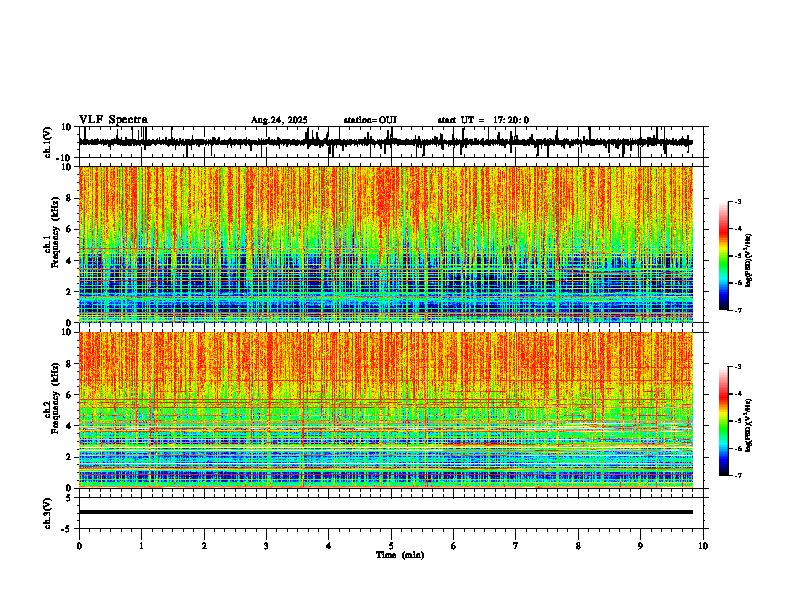The height and width of the screenshot is (612, 792).
Task: Click the ch.2 spectrogram color scale bar
Action: [x=724, y=421]
